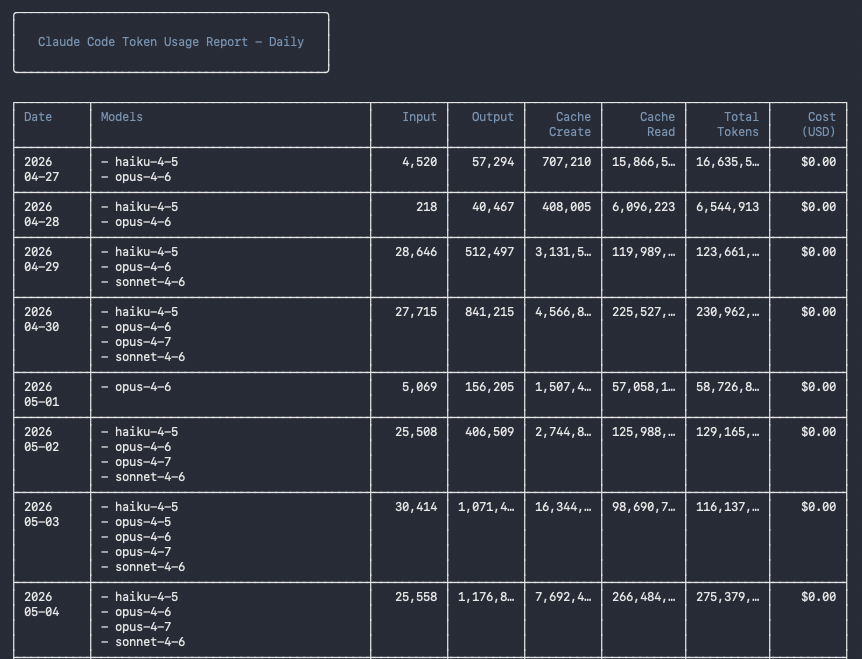Click input value 25,558
862x659 pixels.
click(x=416, y=597)
